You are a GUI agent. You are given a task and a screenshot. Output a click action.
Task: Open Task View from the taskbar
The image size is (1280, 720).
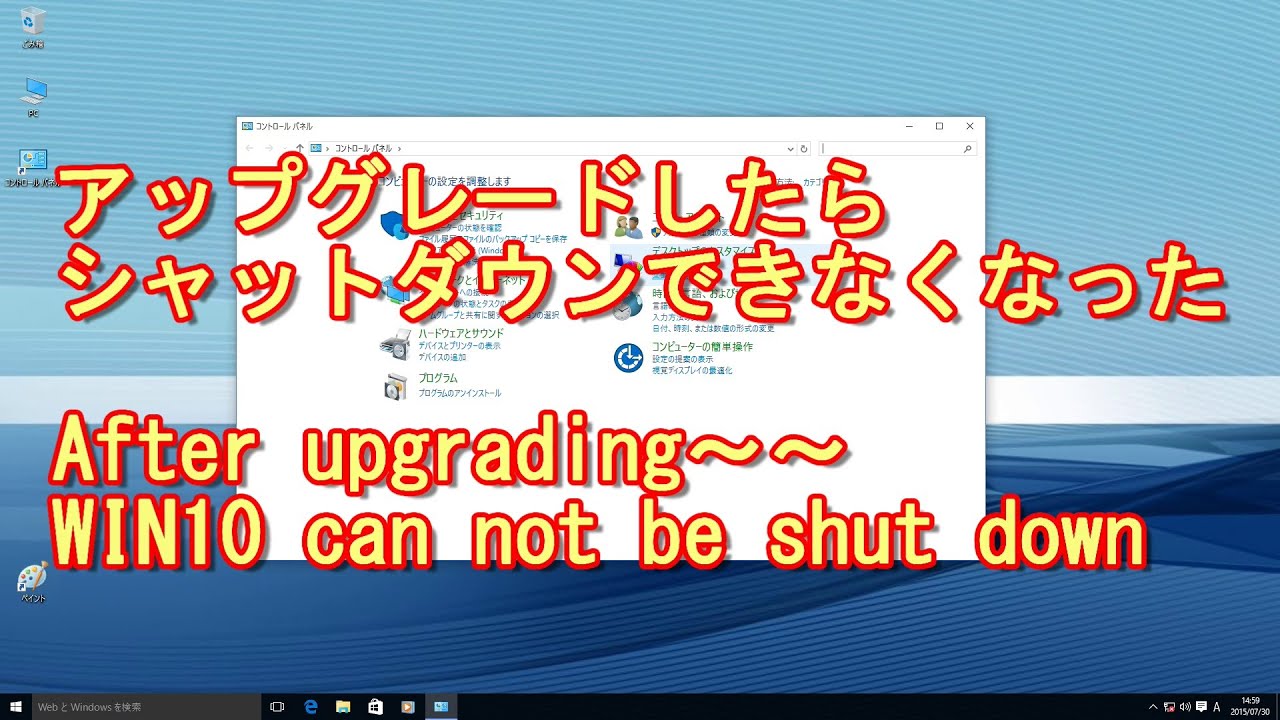pyautogui.click(x=278, y=707)
